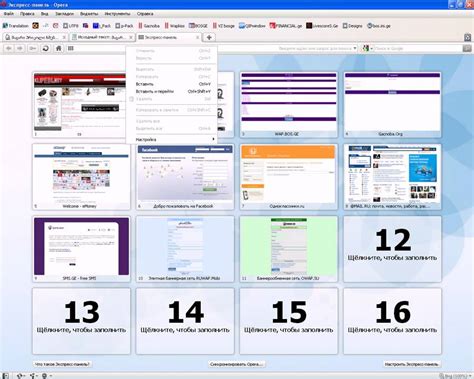
Task: Expand the address bar history dropdown arrow
Action: point(355,48)
